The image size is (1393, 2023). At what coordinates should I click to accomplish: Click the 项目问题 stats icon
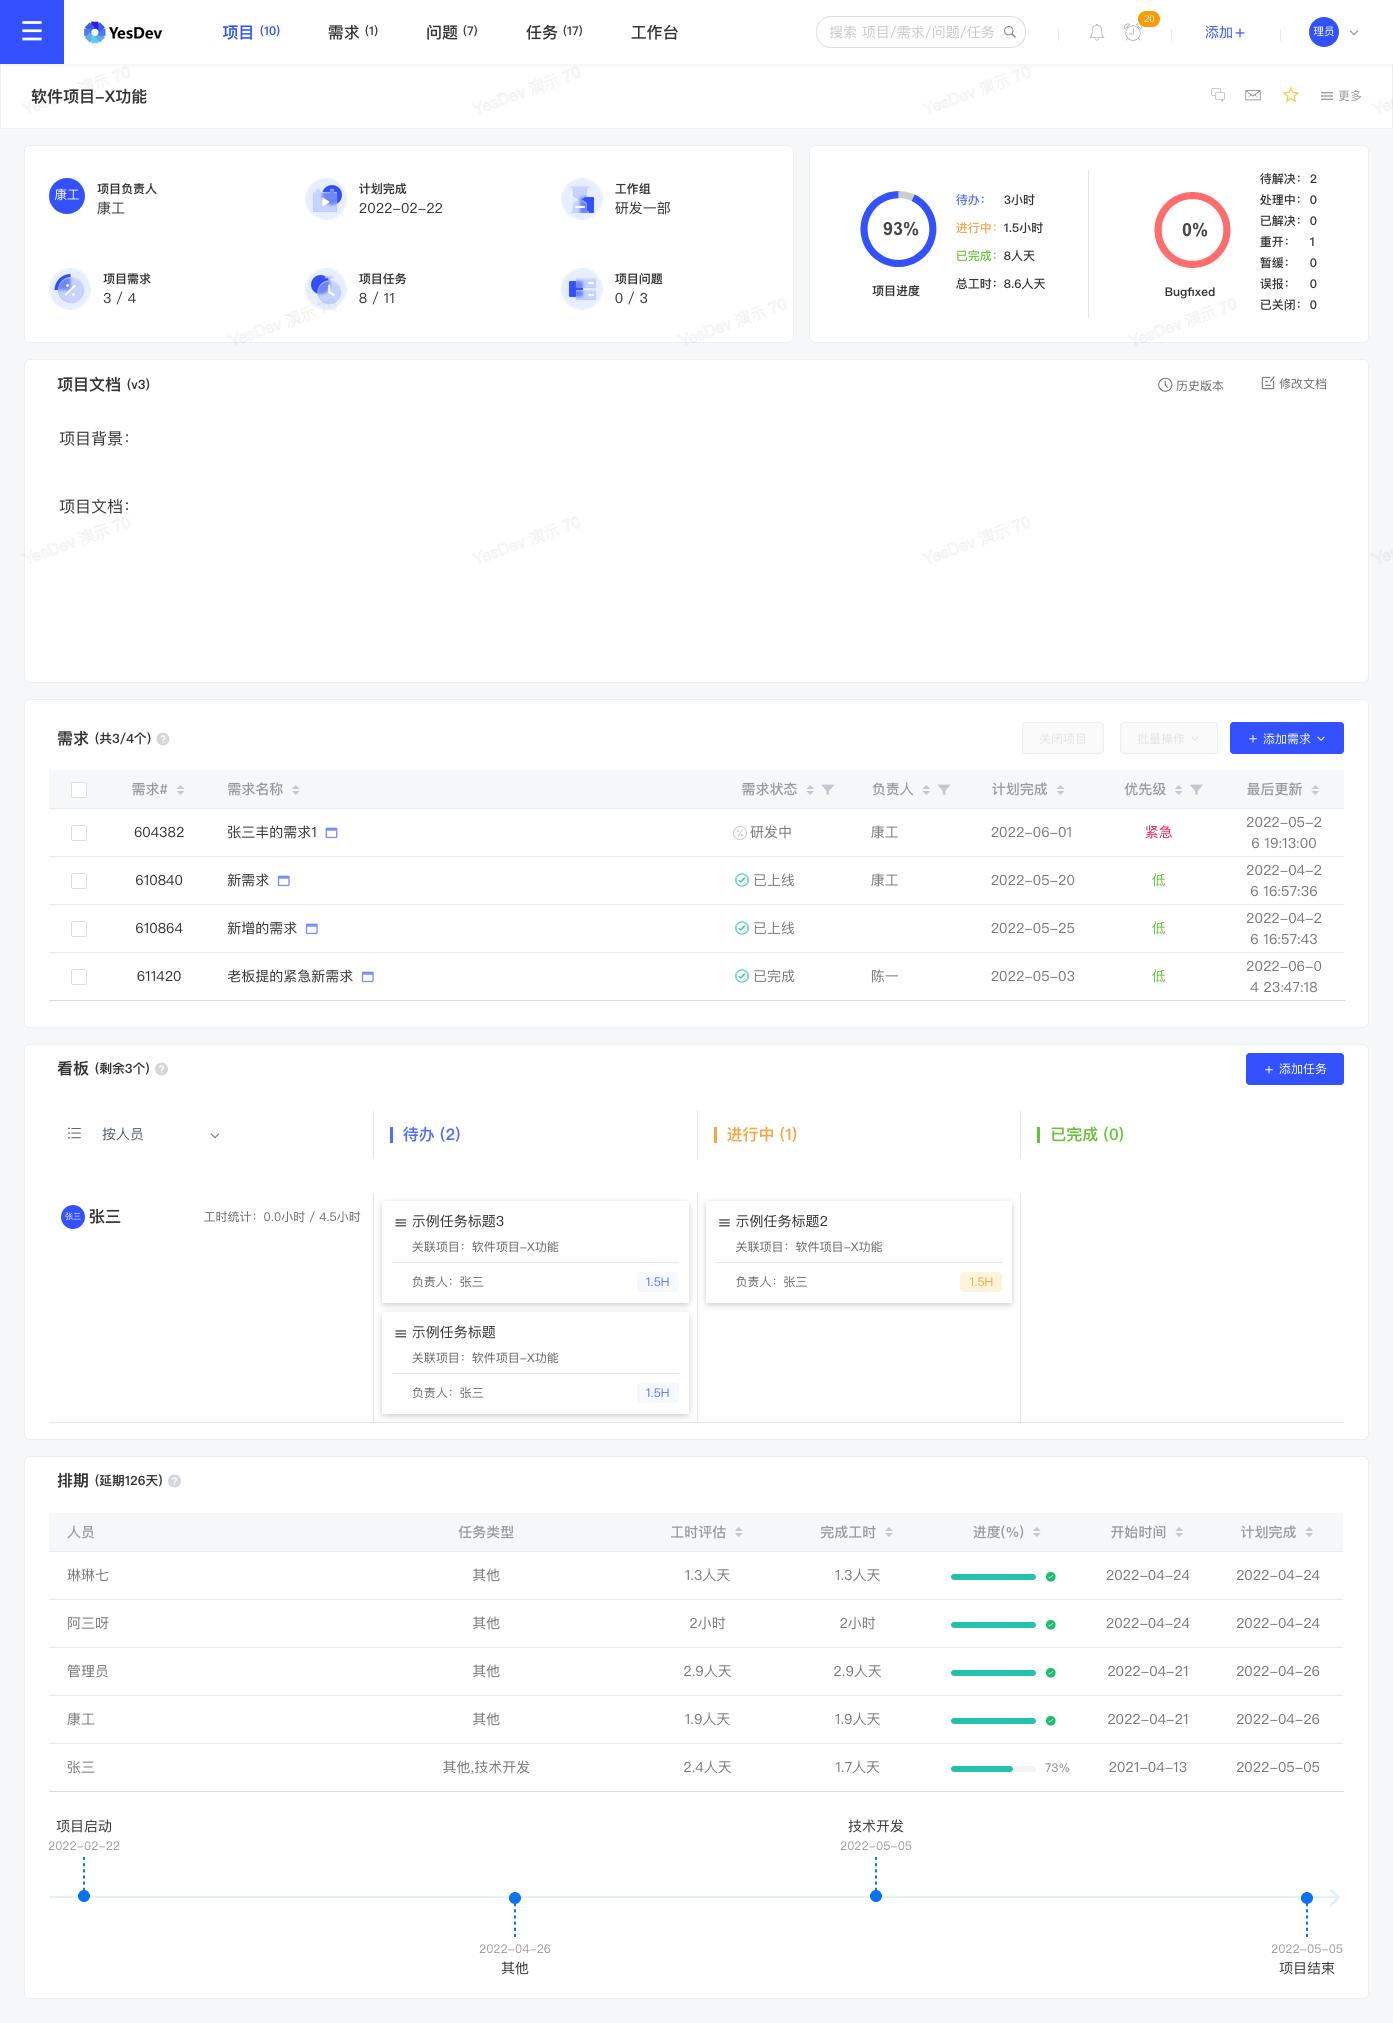(581, 288)
